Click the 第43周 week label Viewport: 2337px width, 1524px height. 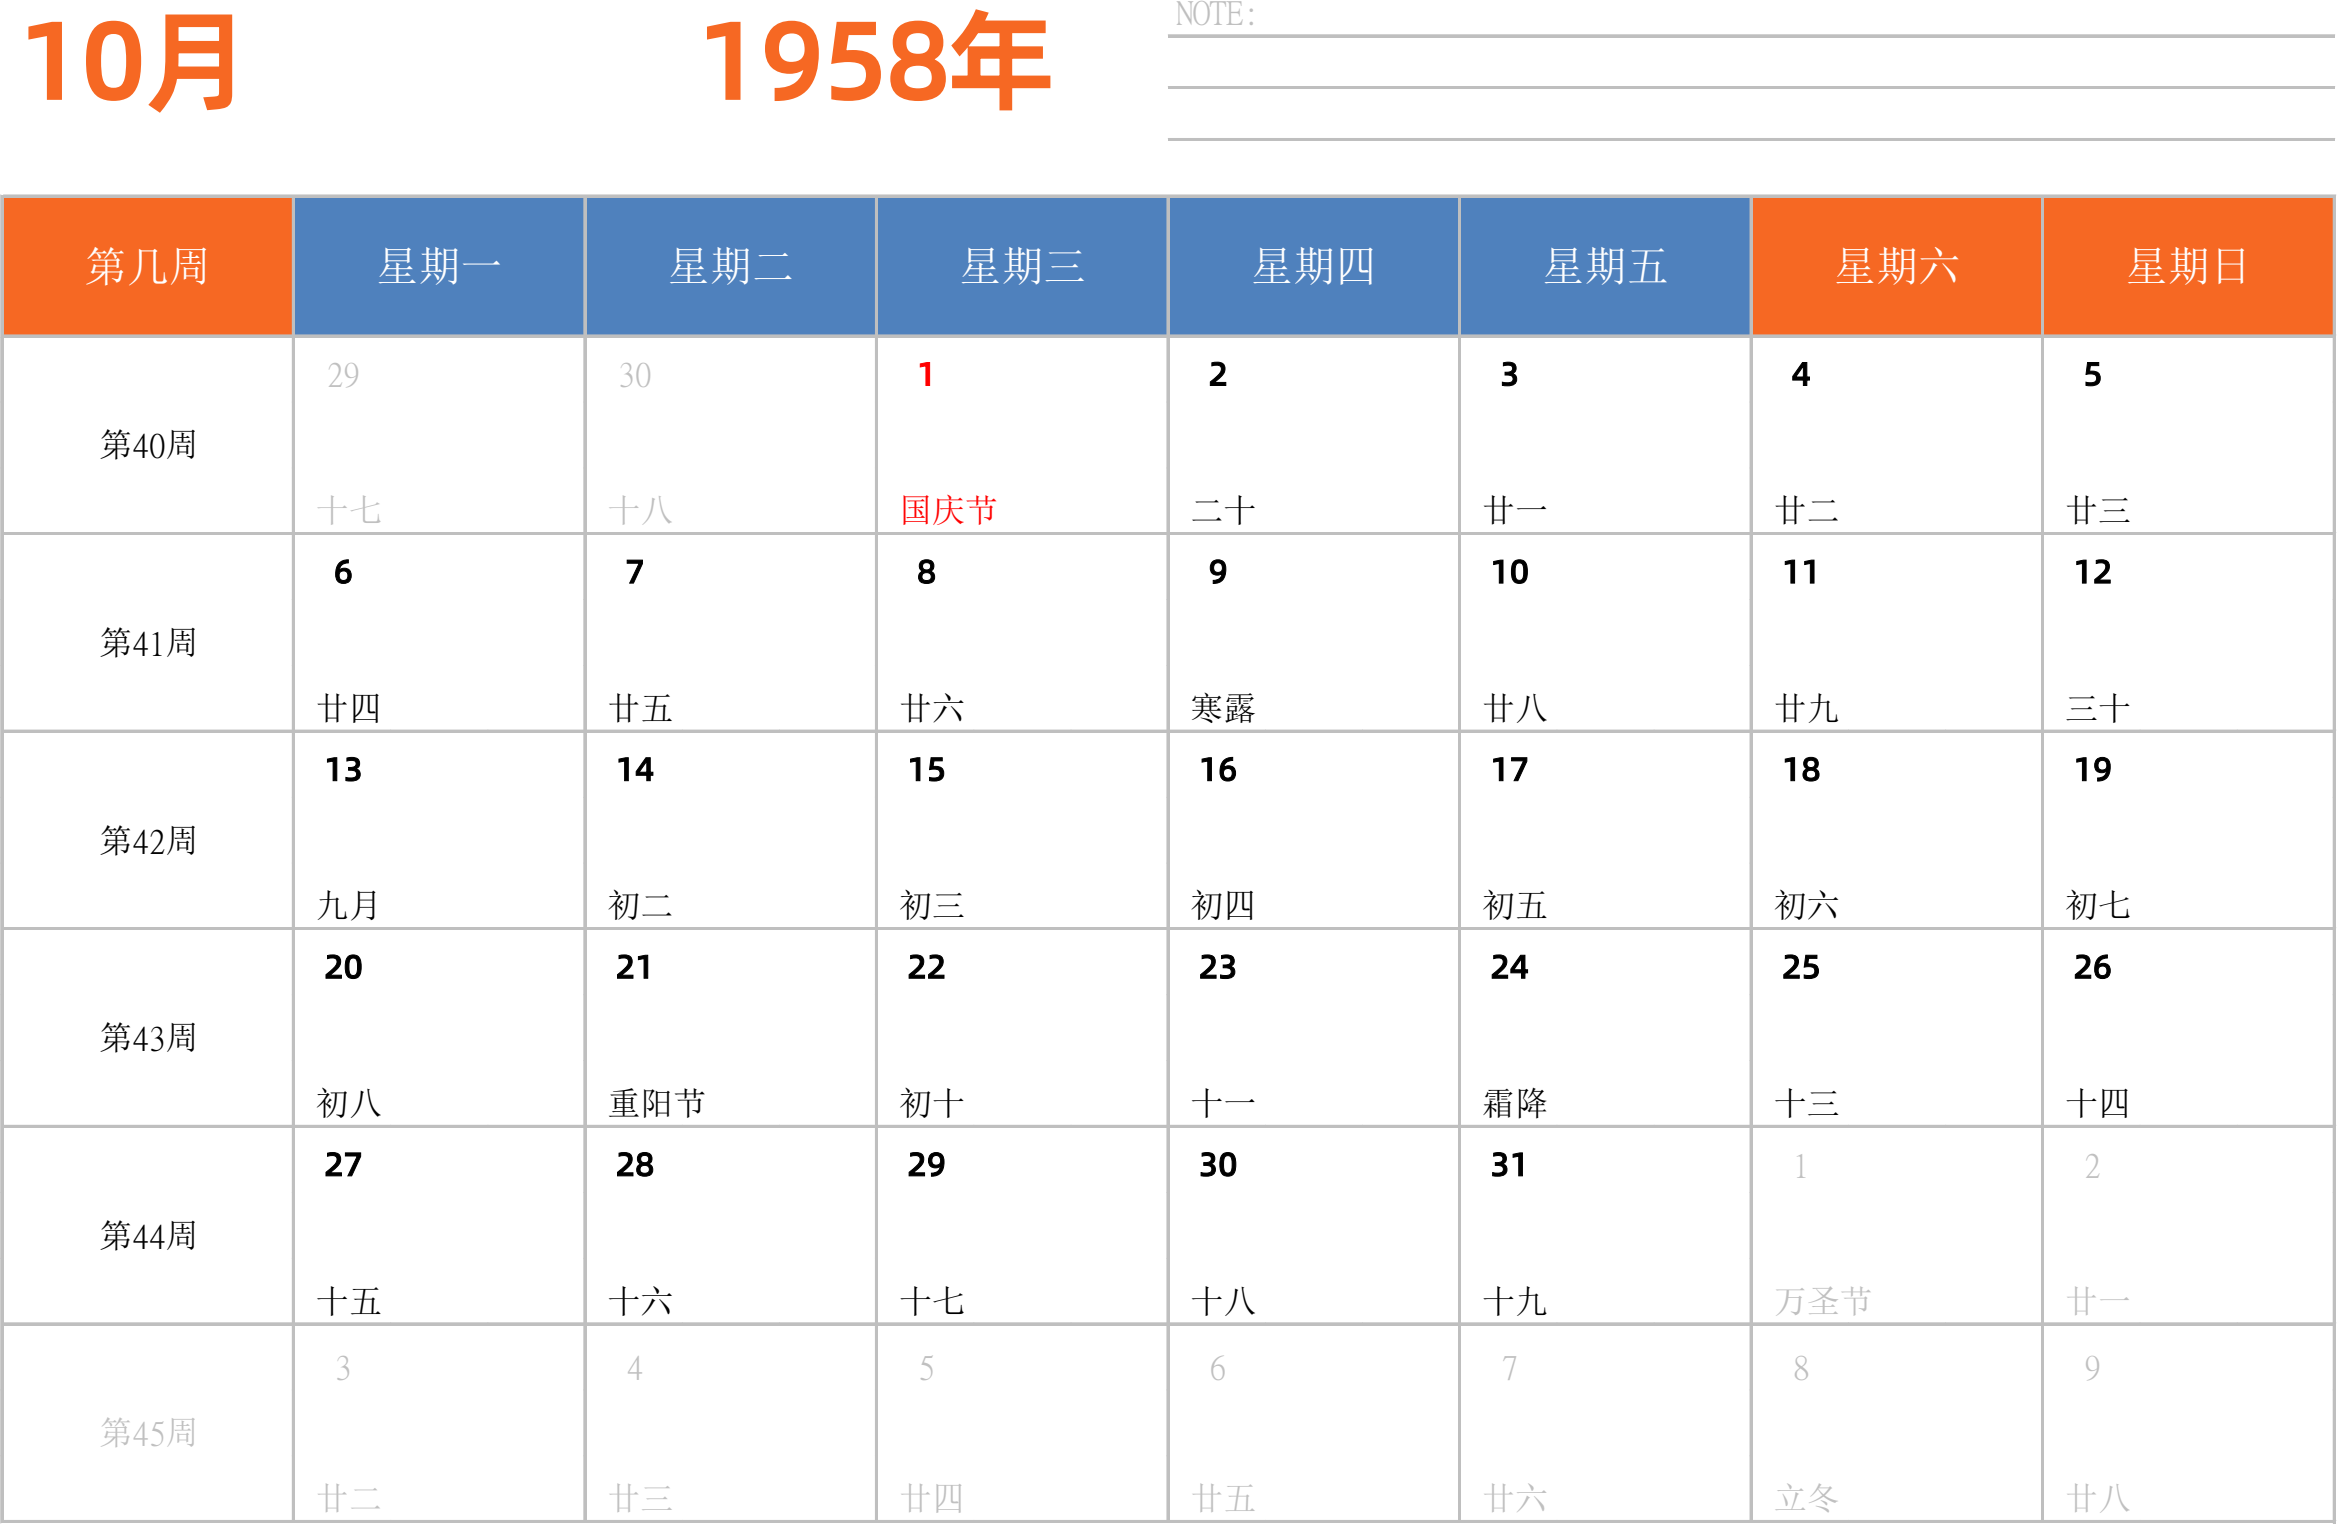[x=148, y=1038]
